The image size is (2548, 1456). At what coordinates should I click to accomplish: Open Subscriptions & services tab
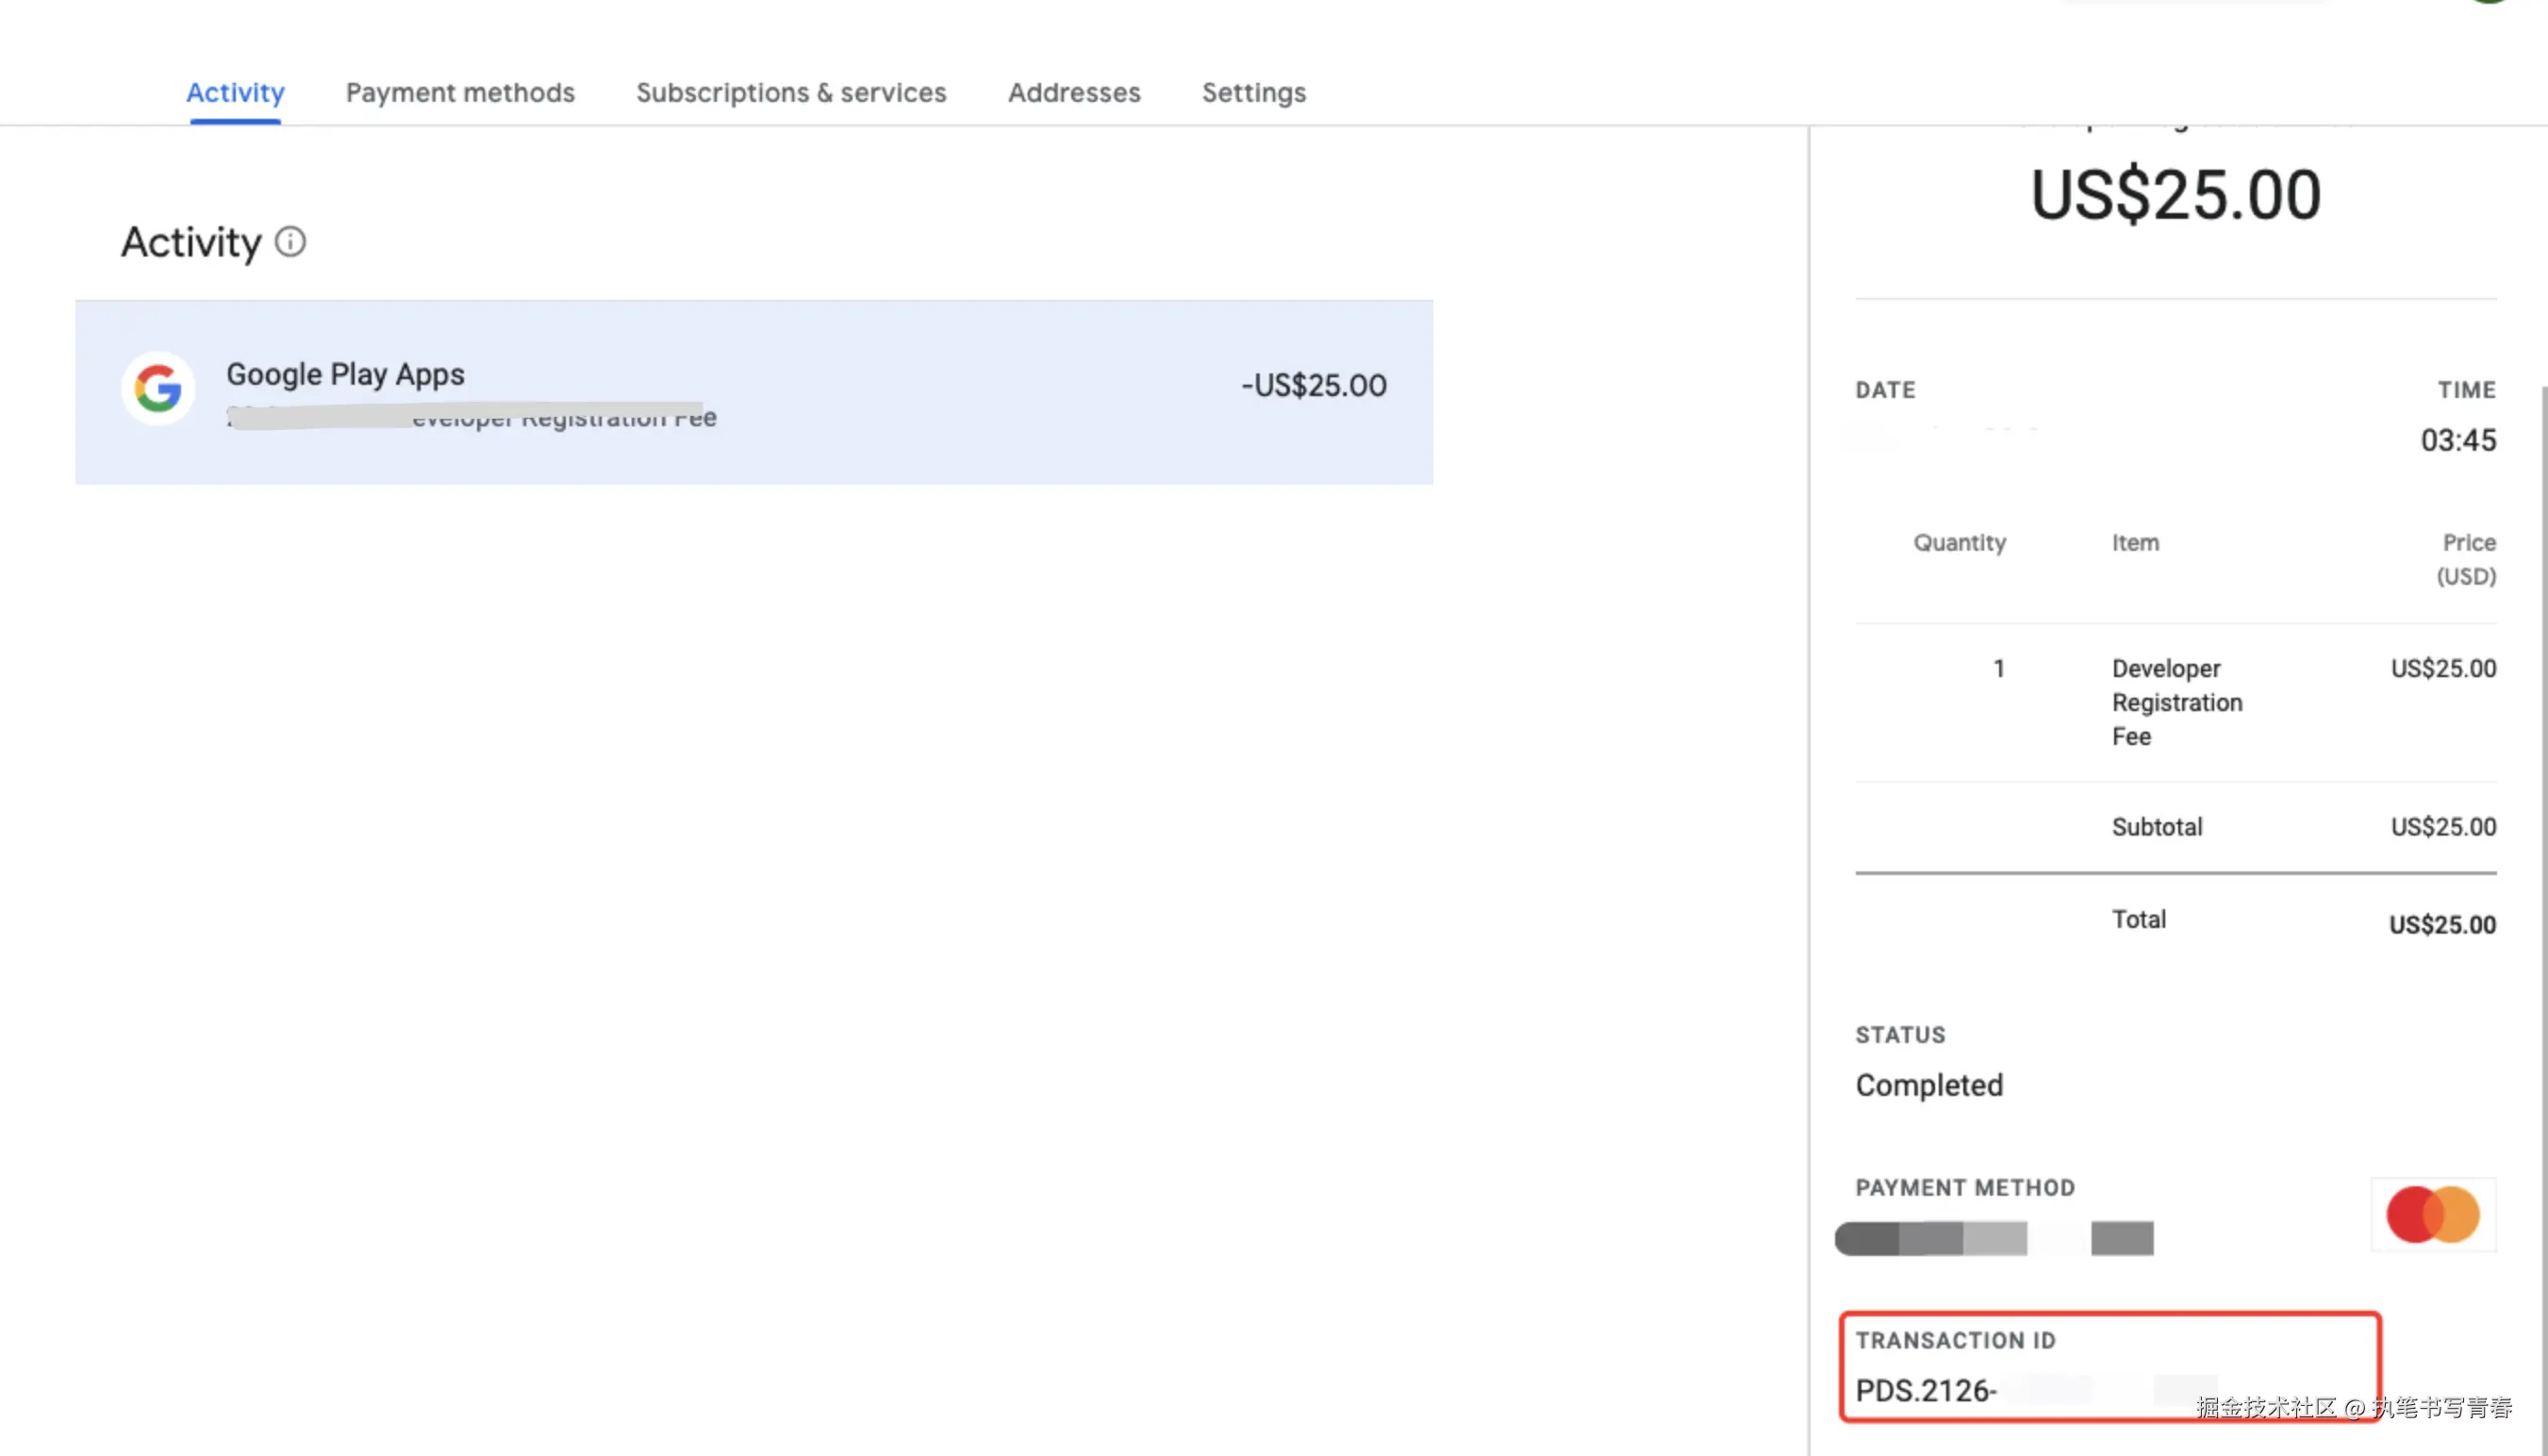[791, 92]
